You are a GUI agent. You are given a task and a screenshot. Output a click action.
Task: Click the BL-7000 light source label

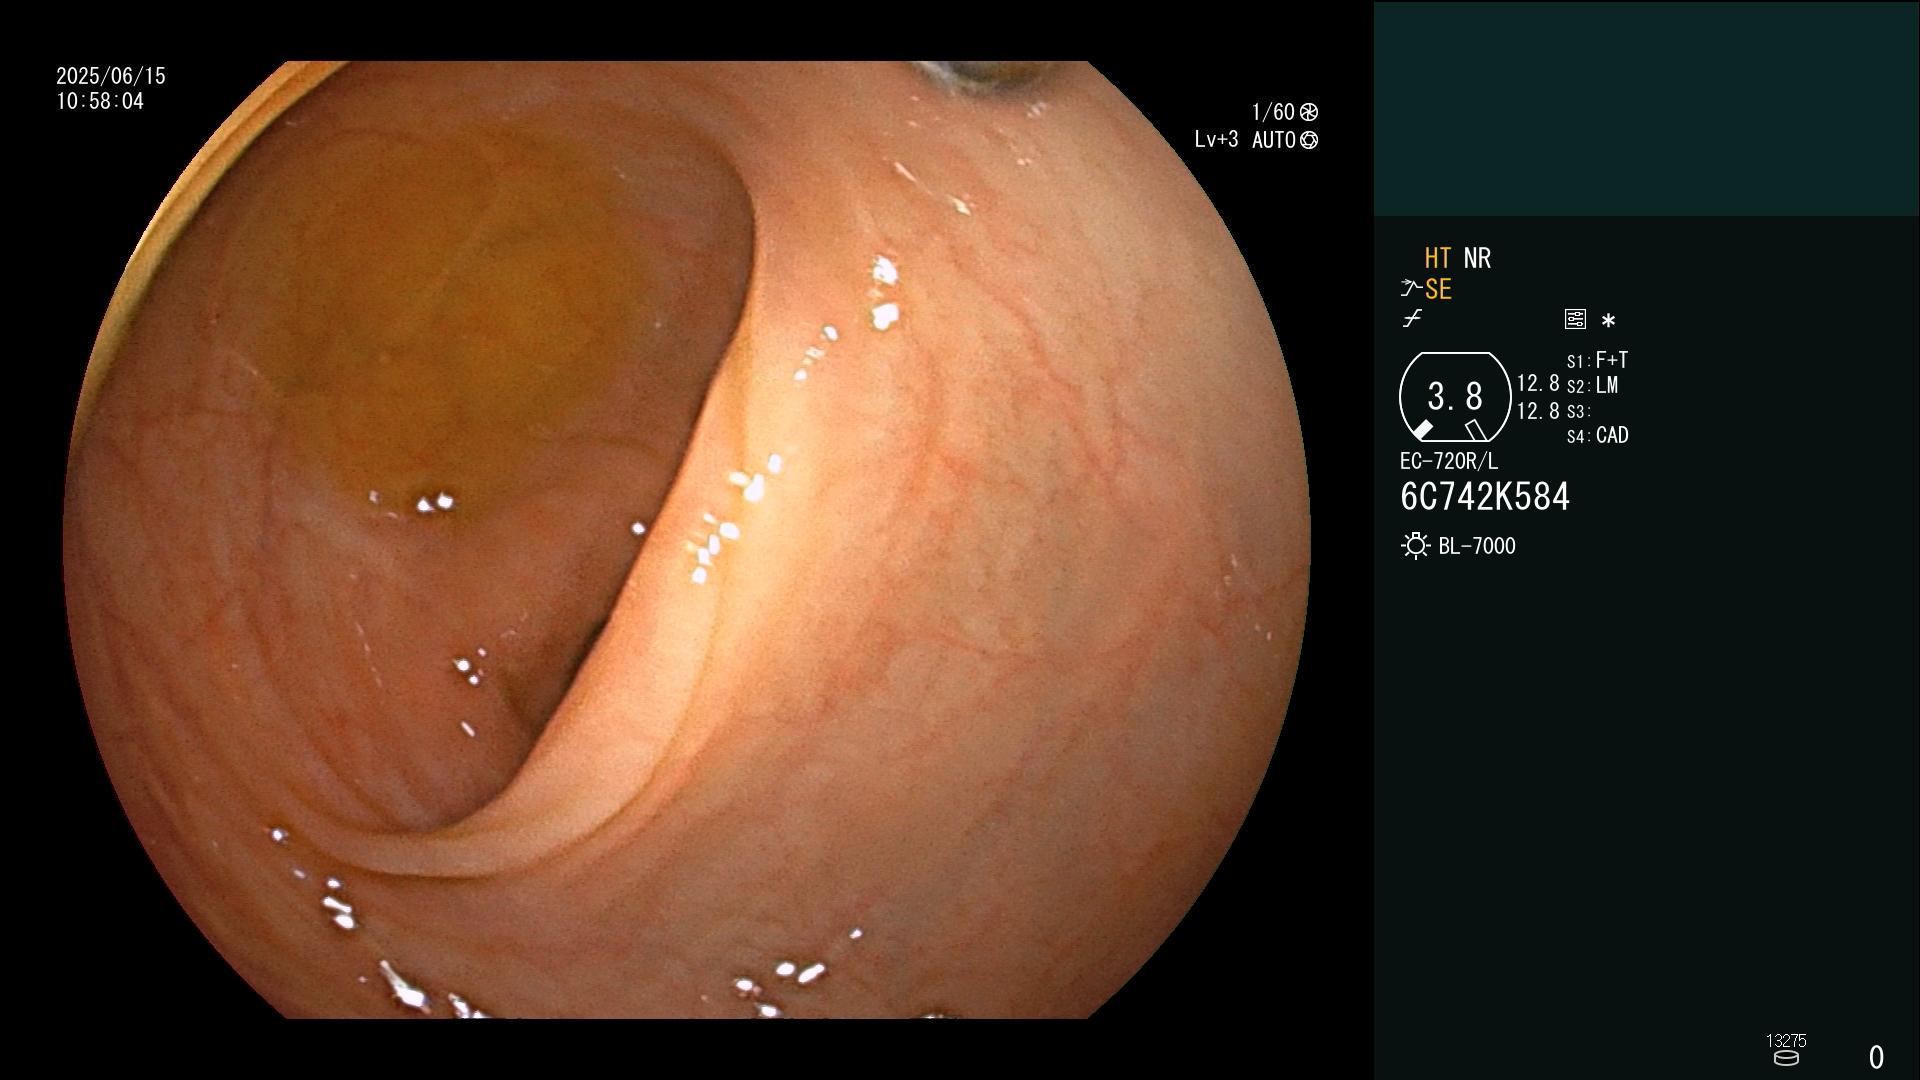[1477, 546]
